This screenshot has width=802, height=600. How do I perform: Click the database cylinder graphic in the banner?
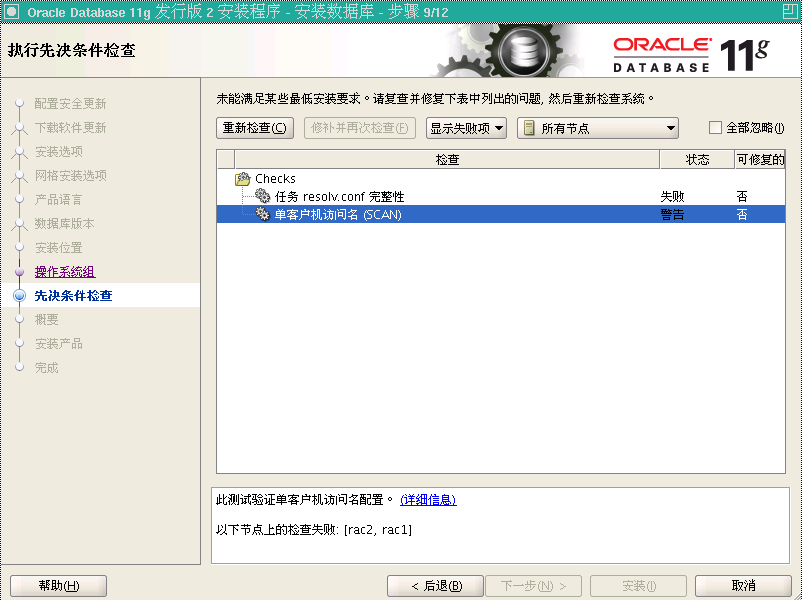(524, 45)
